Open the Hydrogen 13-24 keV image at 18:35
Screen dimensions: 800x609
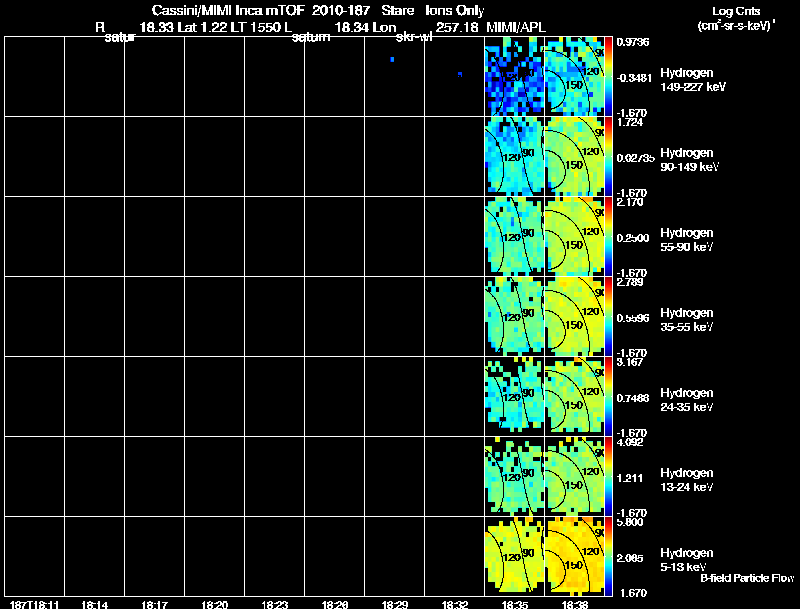point(514,476)
